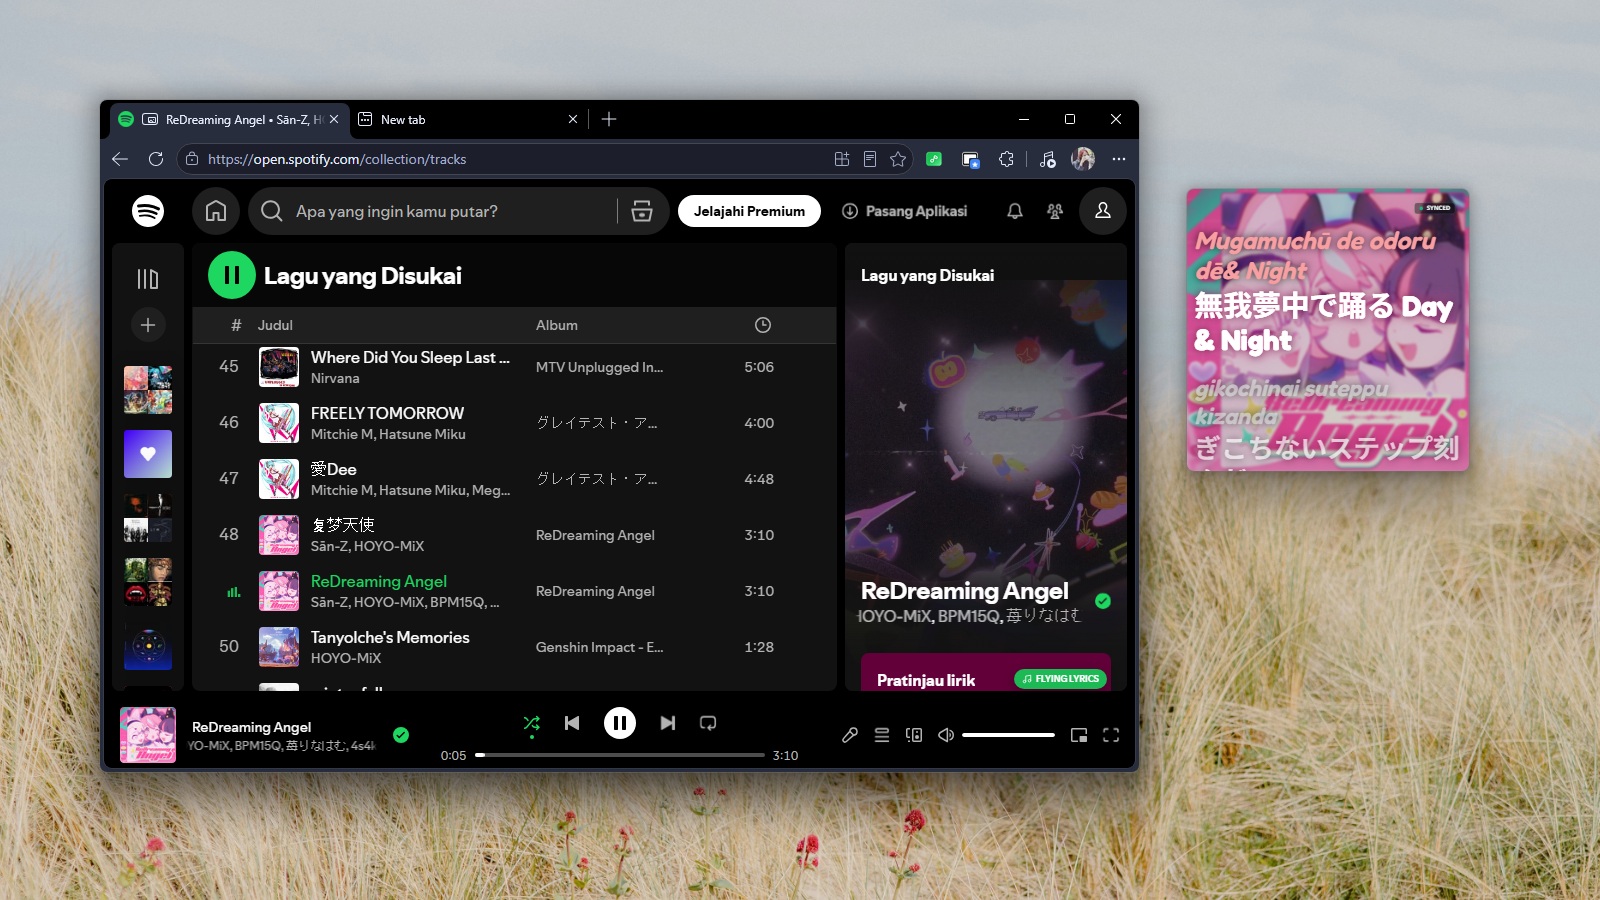Open browser extensions puzzle icon

click(x=1007, y=159)
